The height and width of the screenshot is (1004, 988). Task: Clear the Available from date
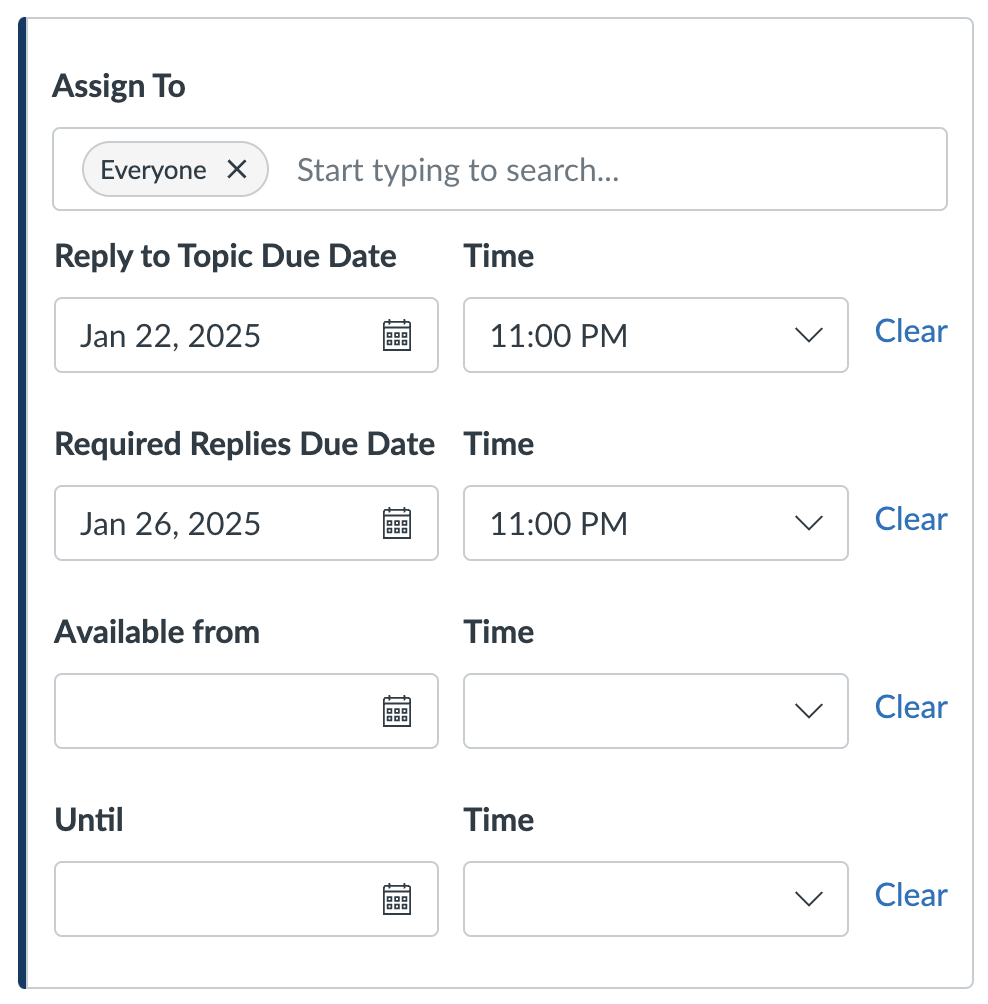(910, 707)
